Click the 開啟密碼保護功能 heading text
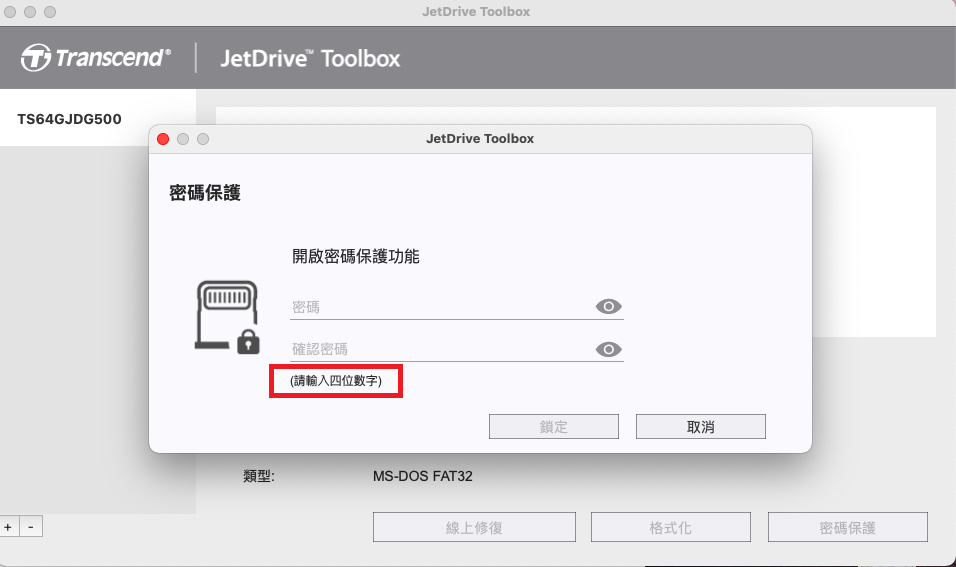The image size is (956, 567). point(355,256)
